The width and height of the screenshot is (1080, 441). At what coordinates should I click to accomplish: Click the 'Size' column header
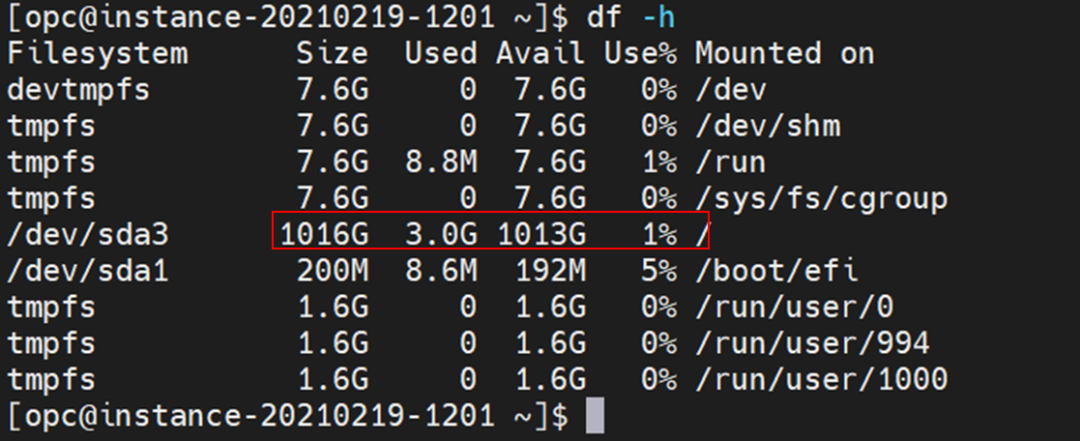click(332, 54)
